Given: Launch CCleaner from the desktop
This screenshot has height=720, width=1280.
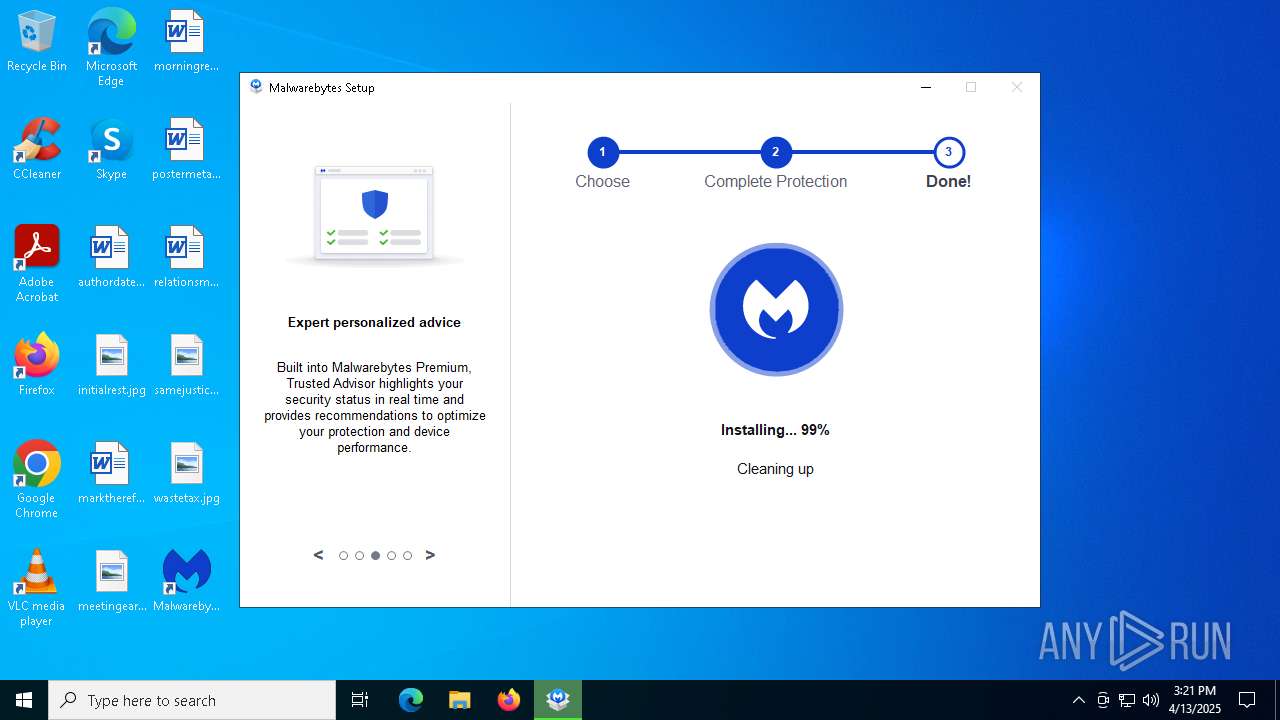Looking at the screenshot, I should pos(37,150).
